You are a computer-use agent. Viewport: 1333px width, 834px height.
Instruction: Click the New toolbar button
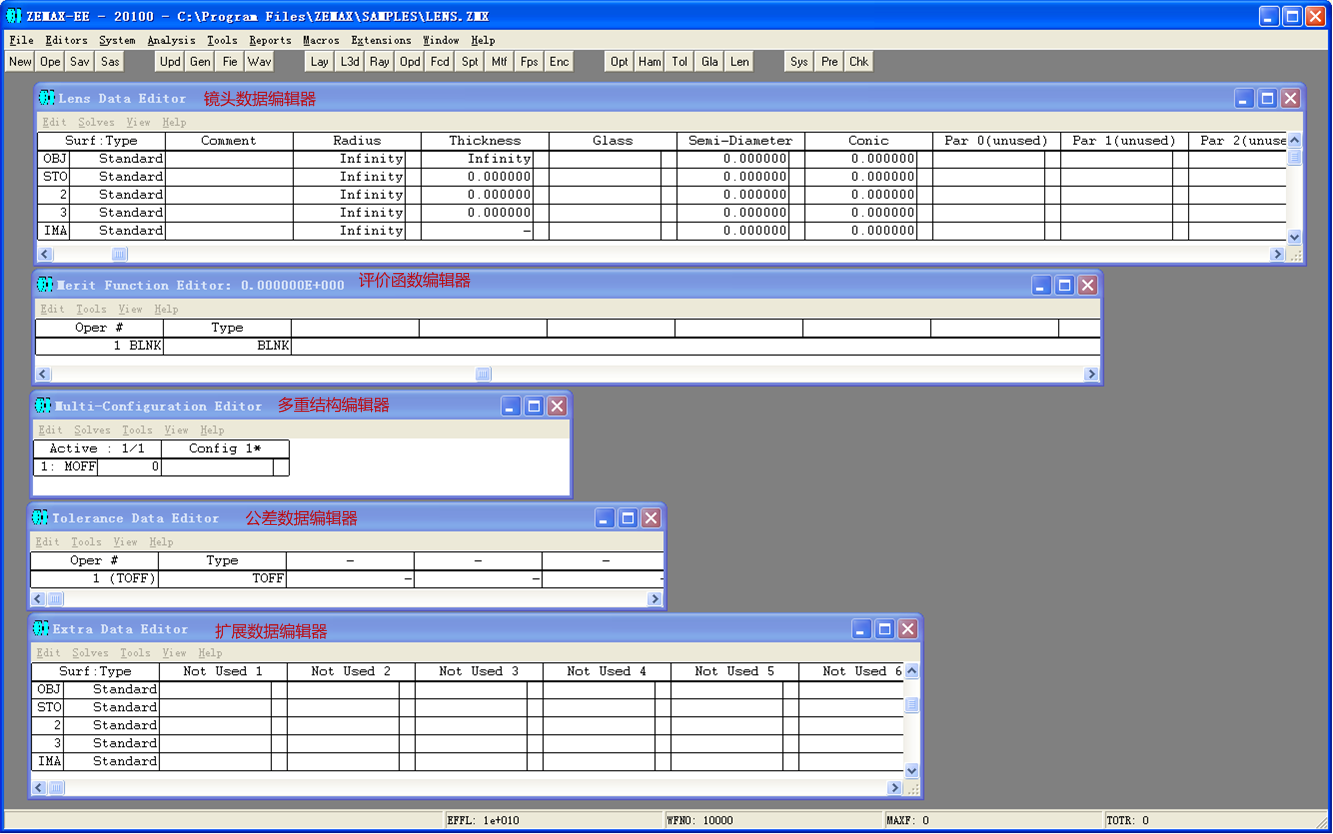pos(20,62)
